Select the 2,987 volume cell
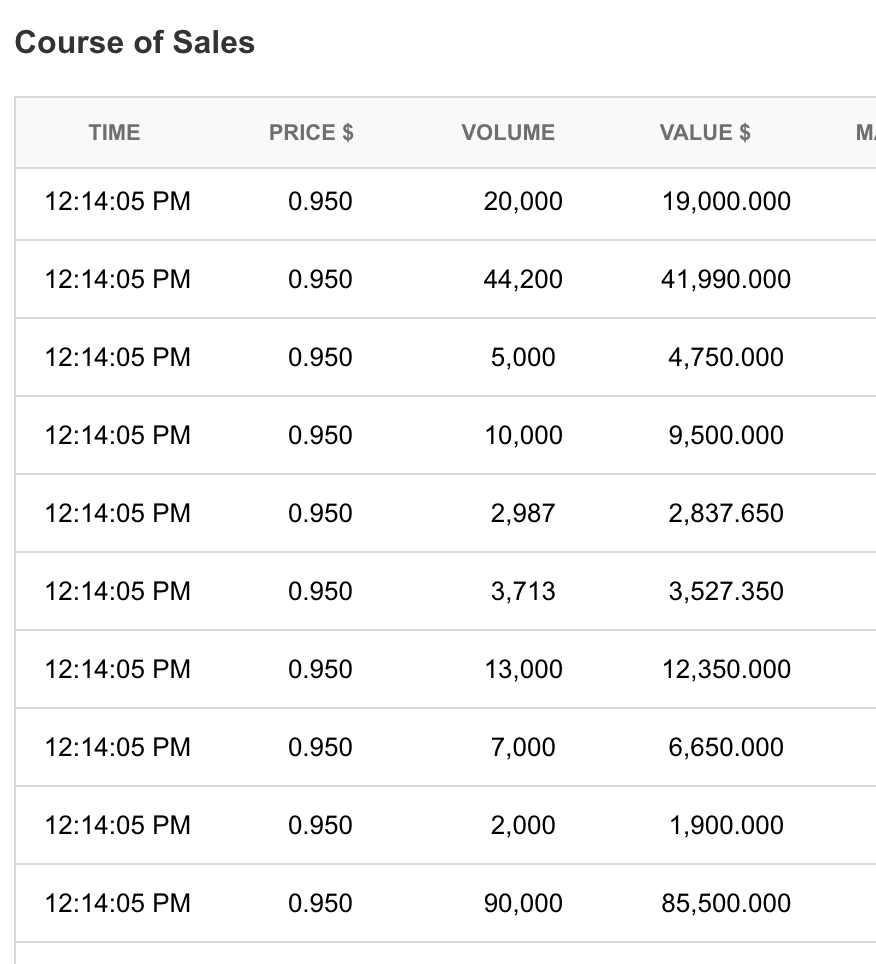The height and width of the screenshot is (964, 876). click(523, 514)
